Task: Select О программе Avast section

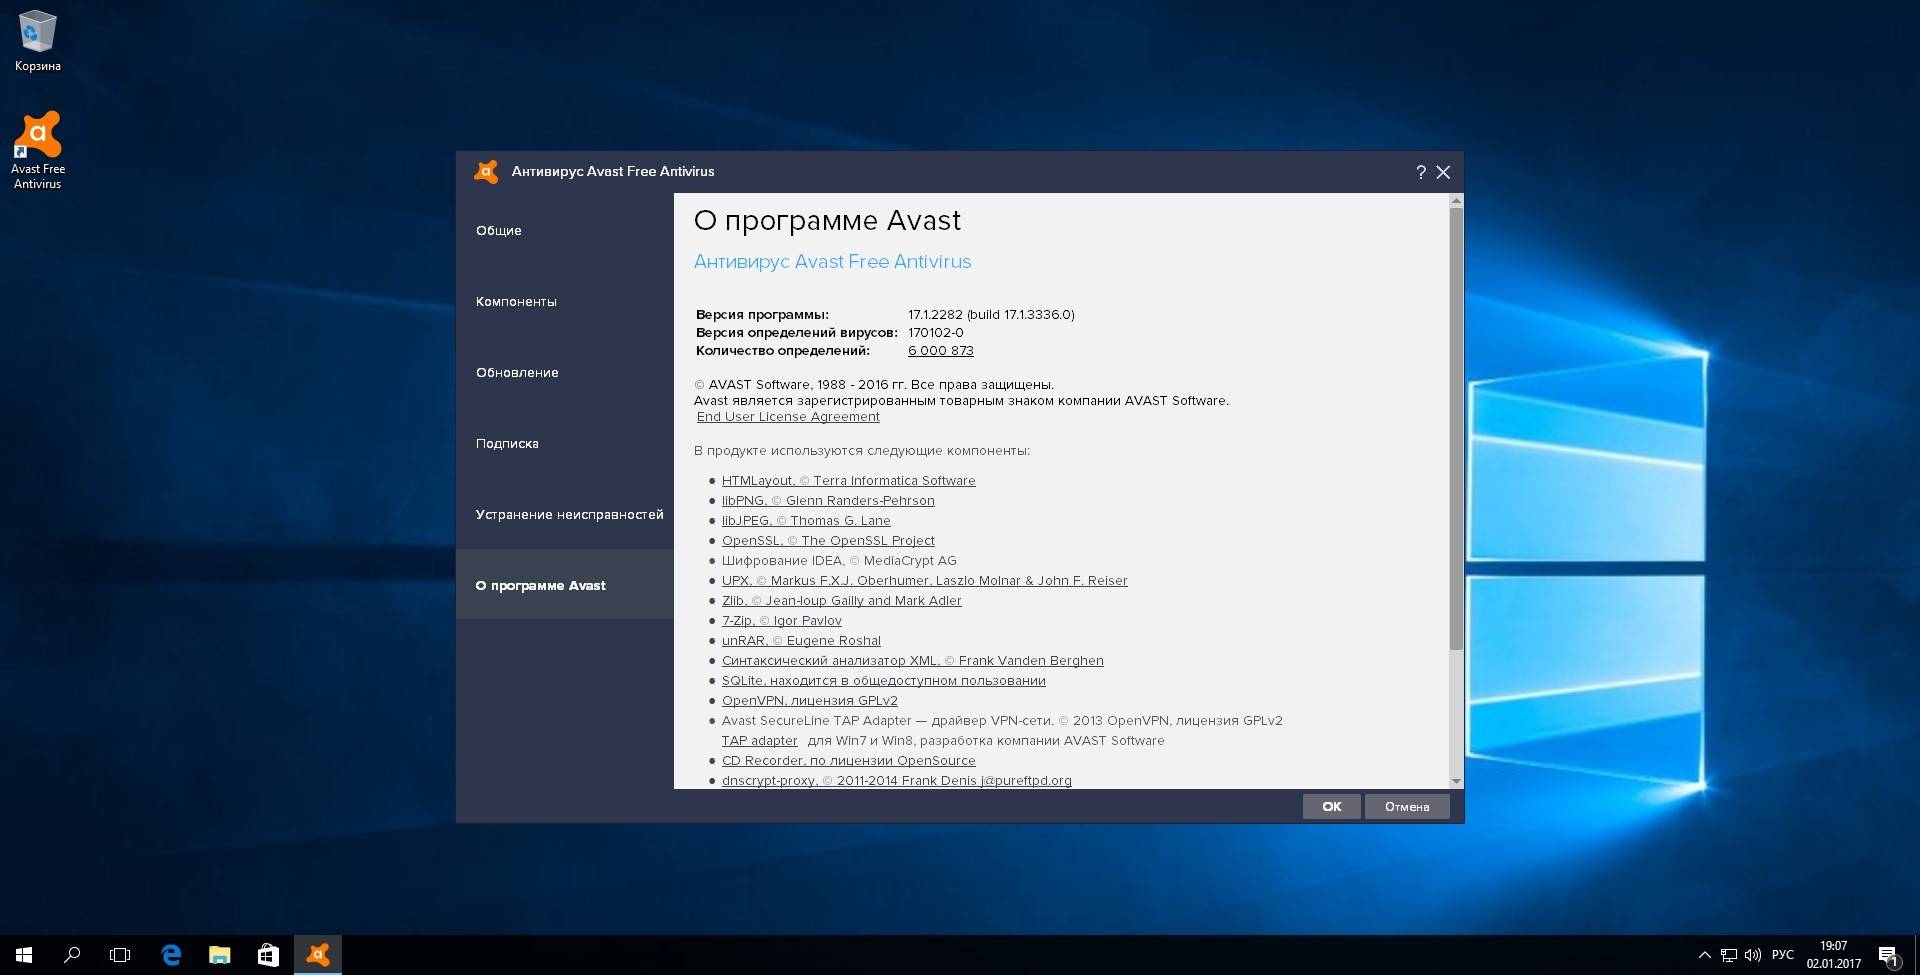Action: (x=565, y=585)
